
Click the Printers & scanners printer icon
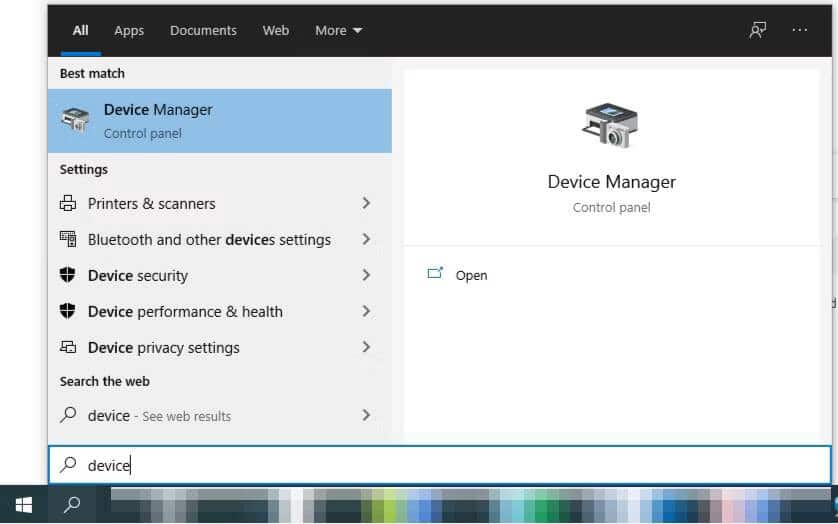point(68,203)
